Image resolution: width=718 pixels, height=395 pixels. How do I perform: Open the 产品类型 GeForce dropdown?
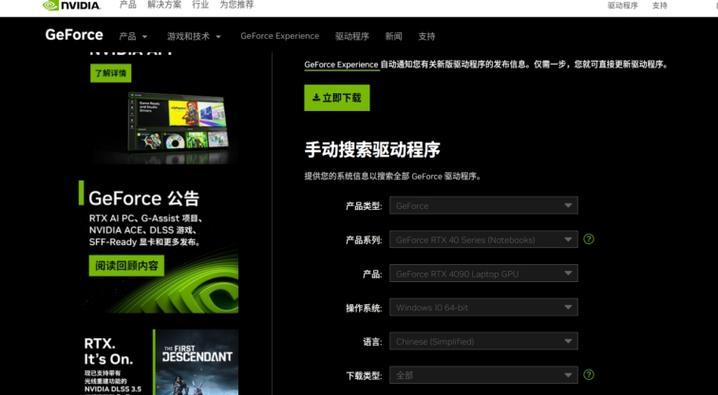[484, 206]
